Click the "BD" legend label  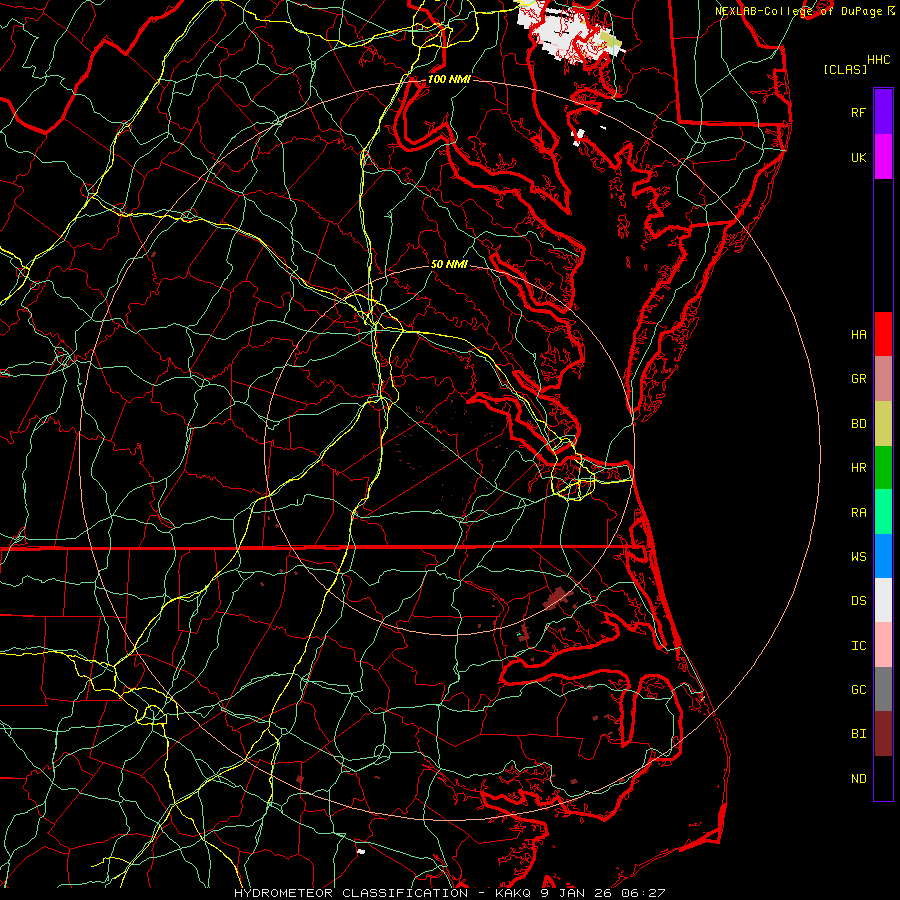coord(858,424)
